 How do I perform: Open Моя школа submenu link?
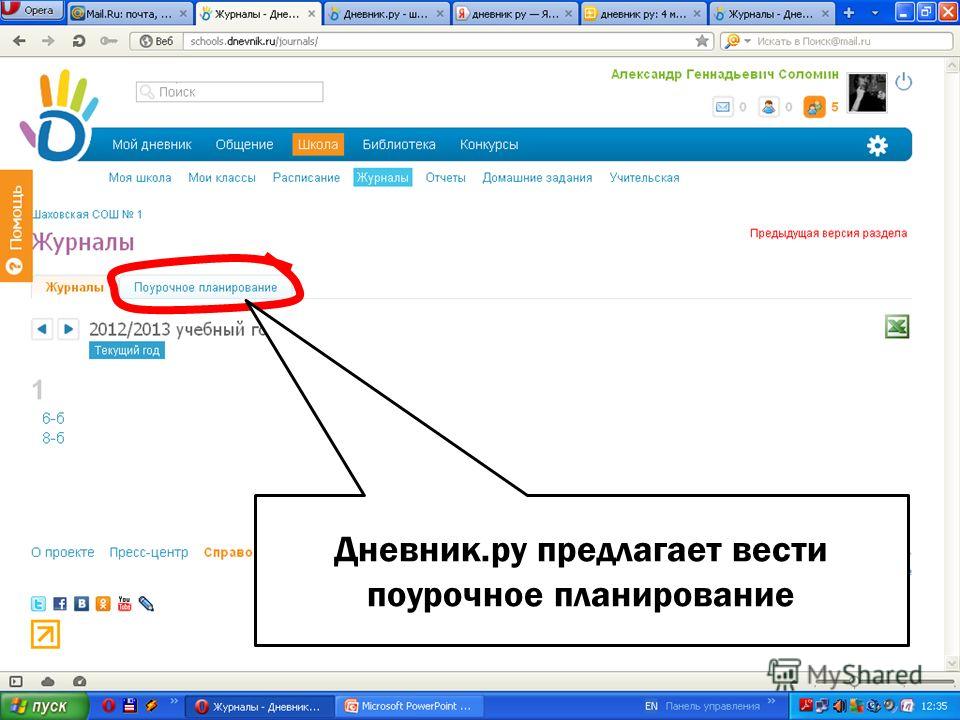point(140,178)
